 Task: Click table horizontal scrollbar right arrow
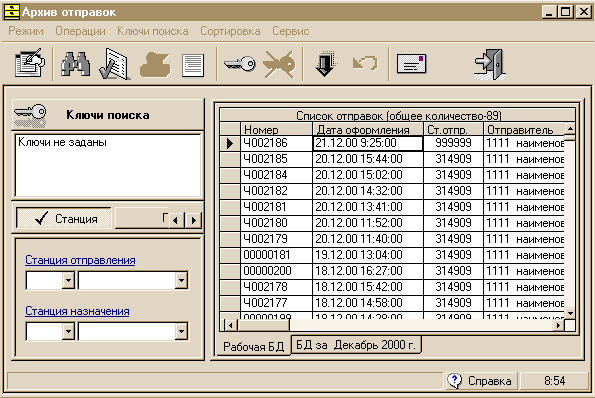tap(558, 325)
